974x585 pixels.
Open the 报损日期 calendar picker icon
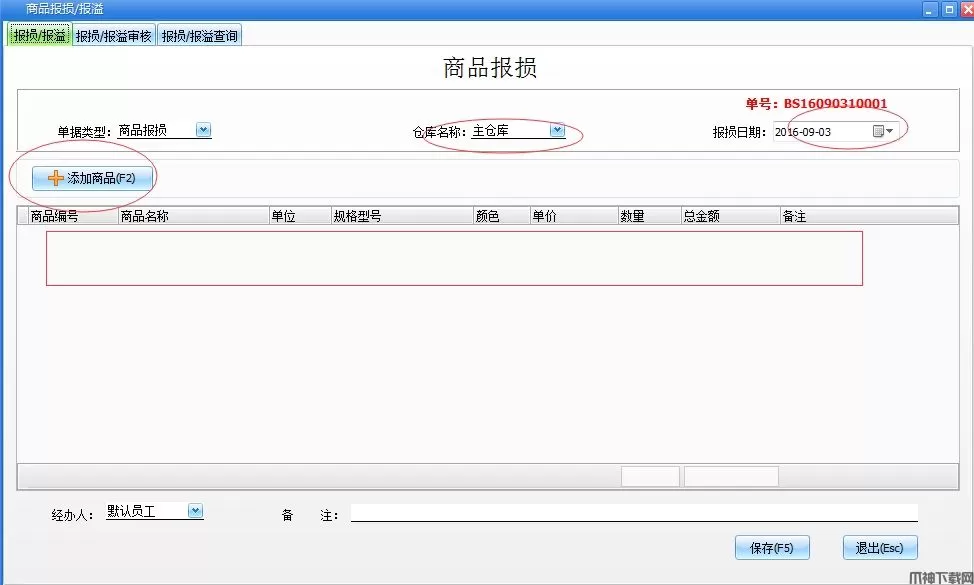pyautogui.click(x=882, y=131)
